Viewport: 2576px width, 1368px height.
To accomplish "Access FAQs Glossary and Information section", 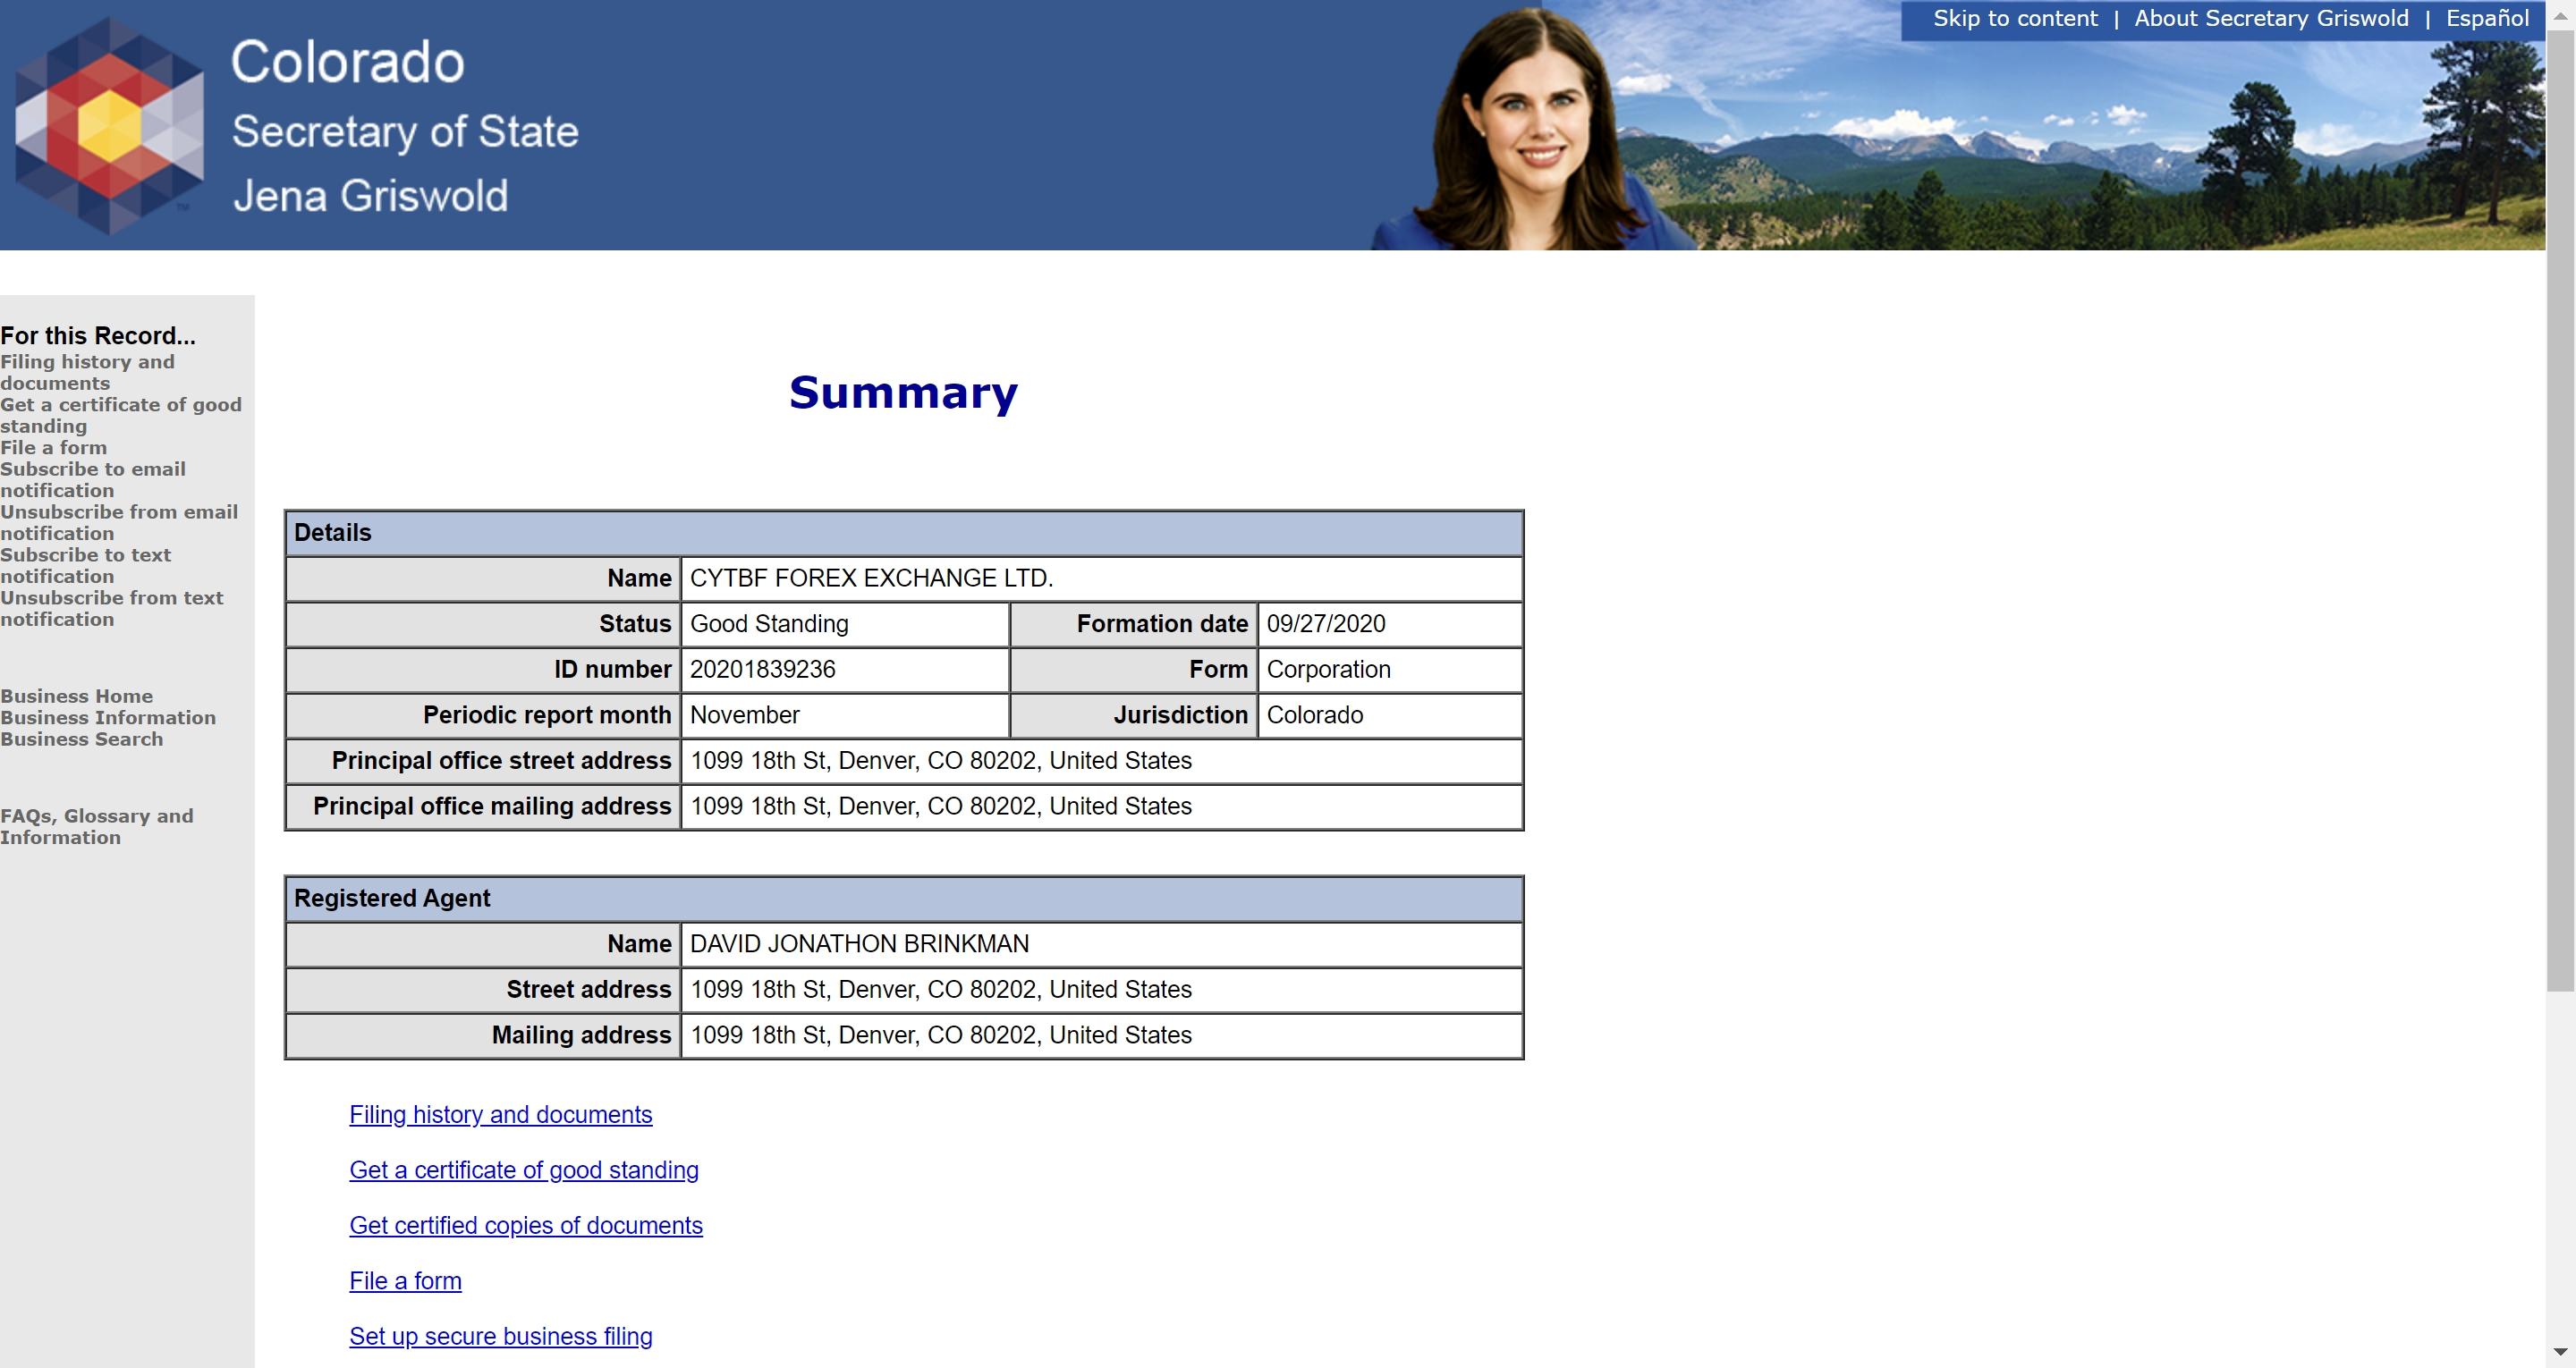I will 98,826.
